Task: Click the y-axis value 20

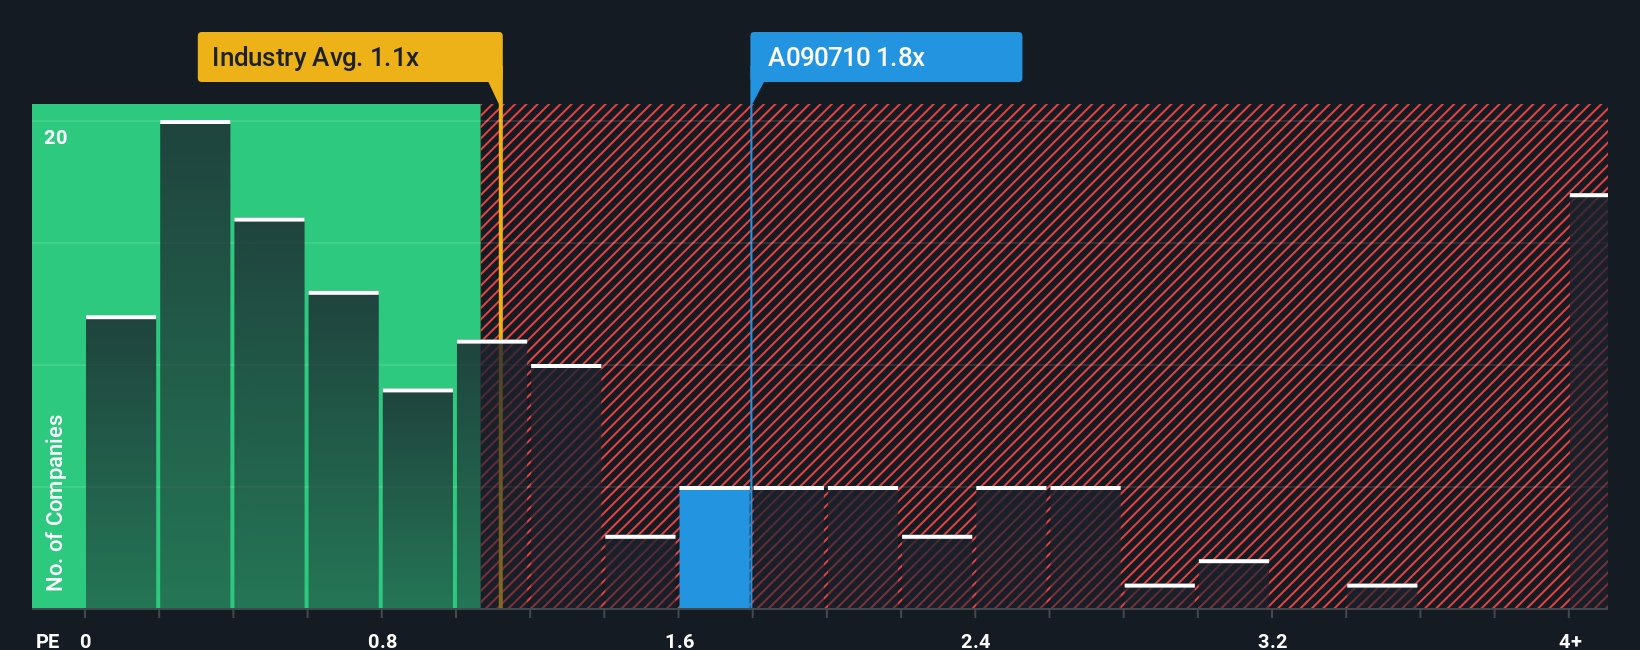Action: pyautogui.click(x=56, y=137)
